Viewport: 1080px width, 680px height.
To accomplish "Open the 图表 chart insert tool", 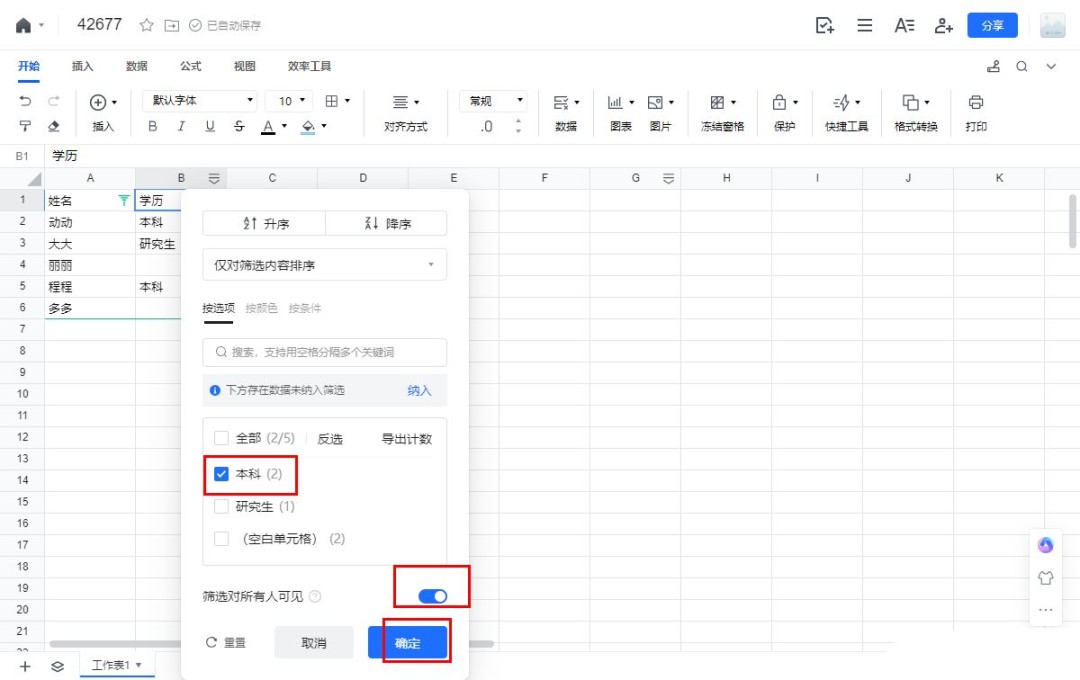I will tap(614, 100).
